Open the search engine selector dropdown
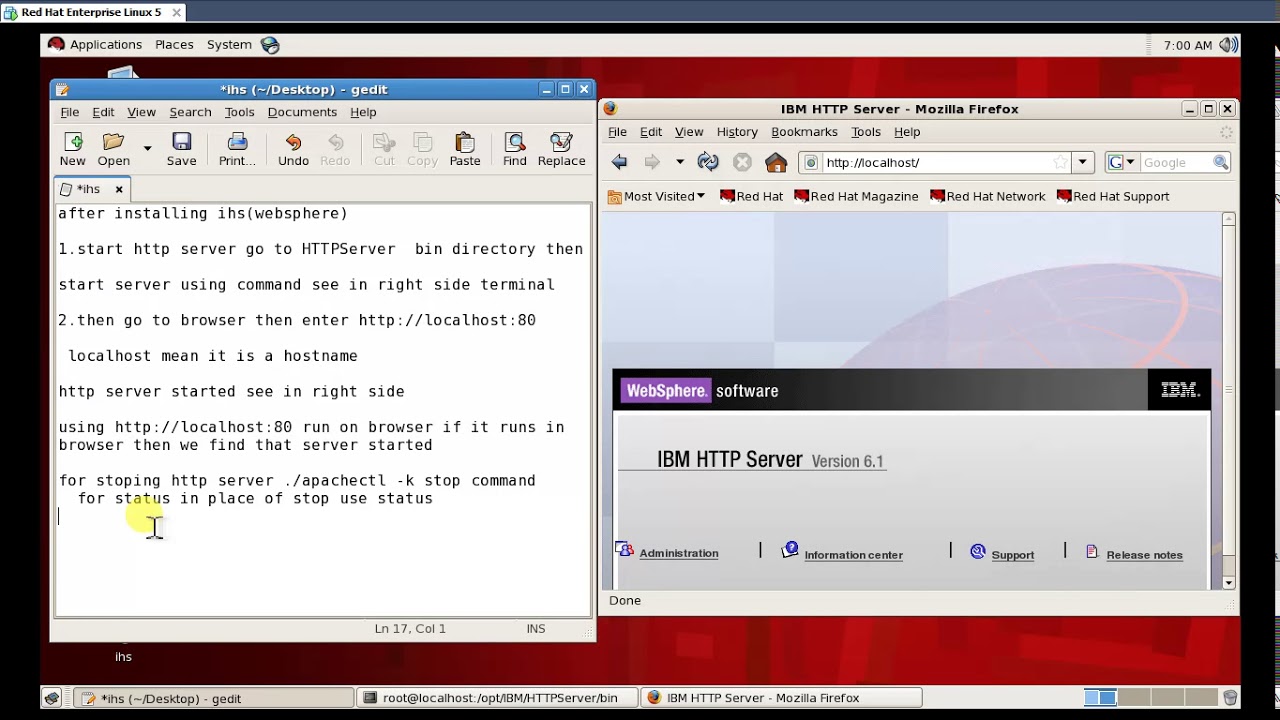The image size is (1280, 720). tap(1121, 162)
